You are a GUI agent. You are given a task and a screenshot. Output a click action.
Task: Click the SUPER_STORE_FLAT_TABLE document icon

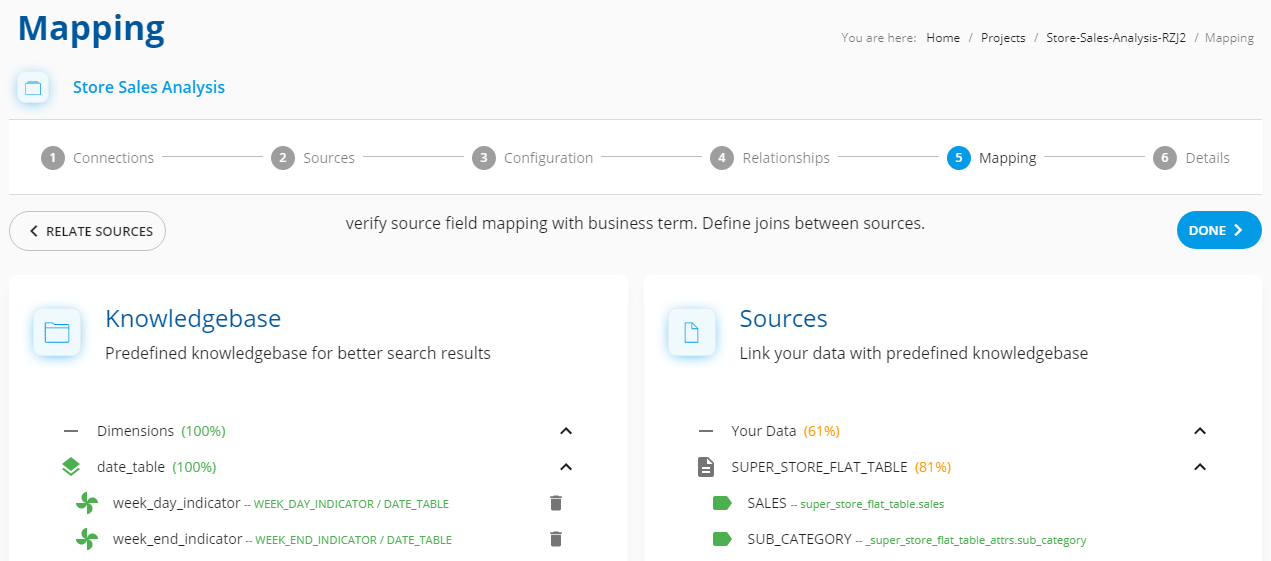705,467
